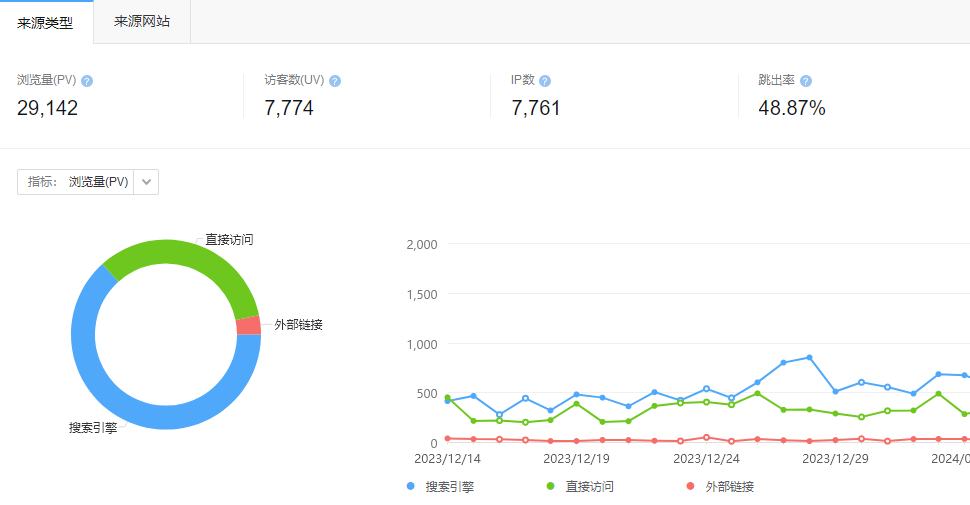Viewport: 970px width, 505px height.
Task: Click the 2023/12/14 x-axis date label
Action: pos(447,459)
